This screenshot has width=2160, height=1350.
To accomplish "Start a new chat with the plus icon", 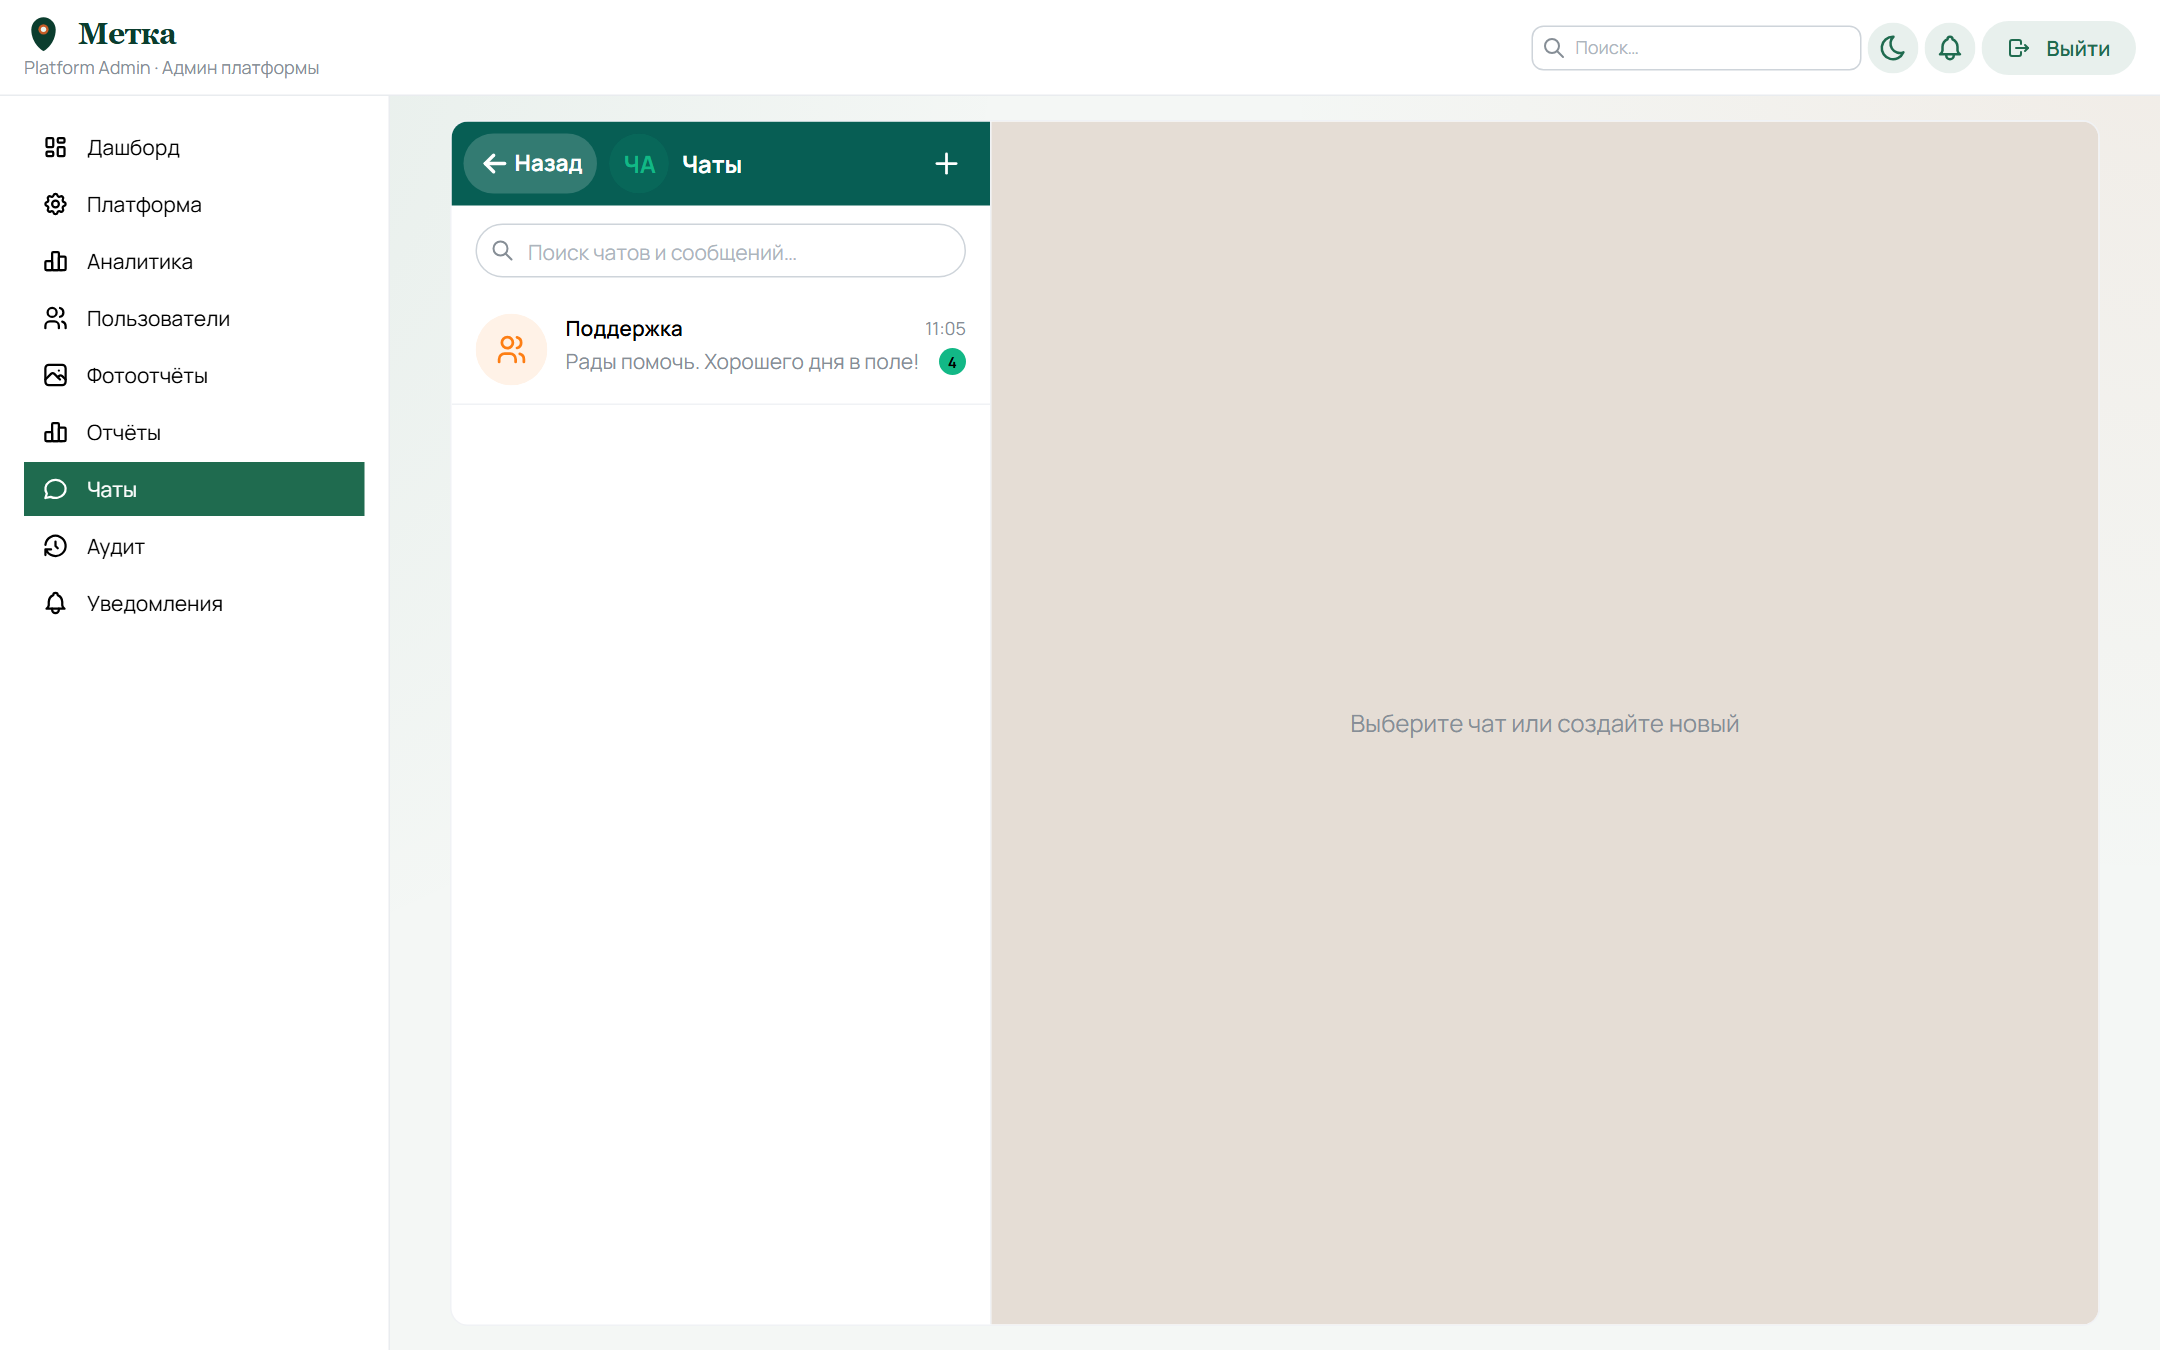I will tap(946, 164).
